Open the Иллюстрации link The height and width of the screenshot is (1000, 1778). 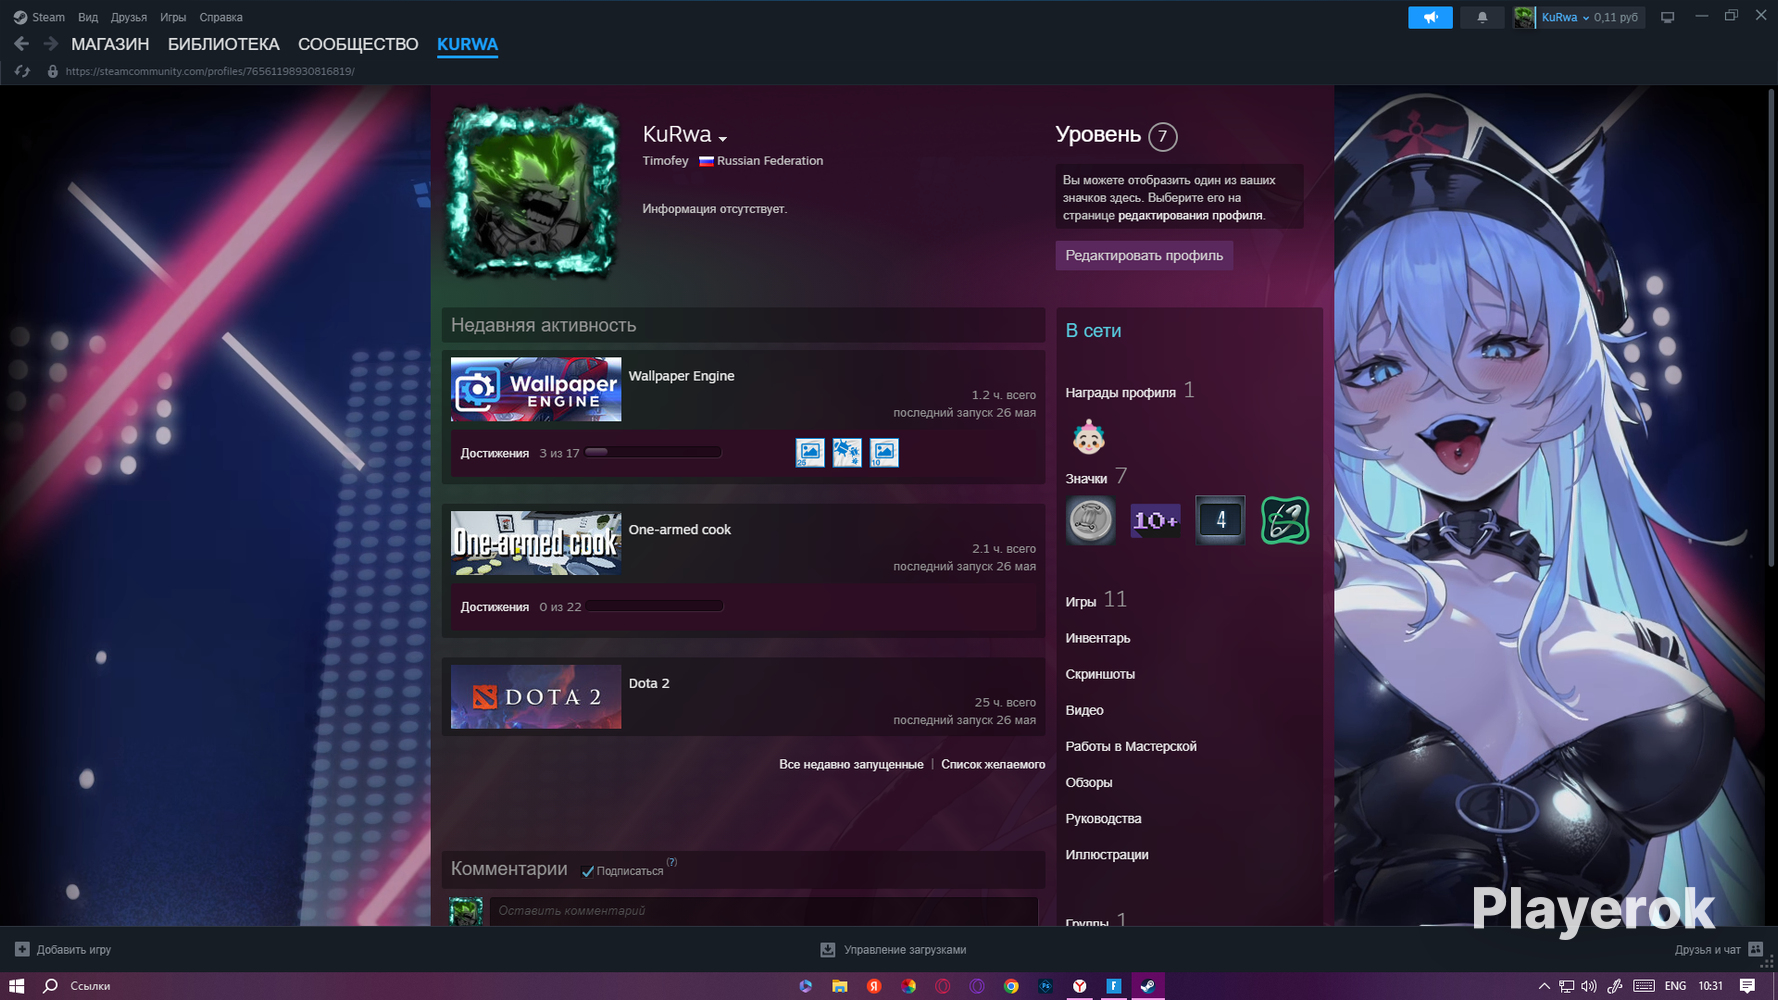click(x=1107, y=854)
